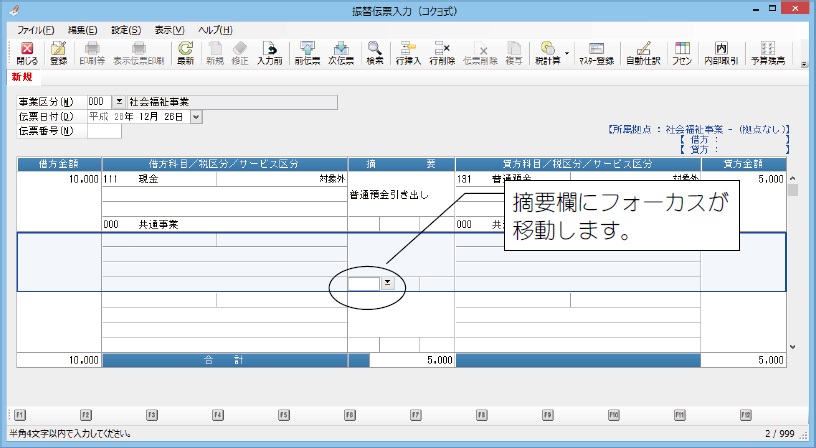Refresh with the 最新 toolbar icon
816x448 pixels.
click(x=185, y=52)
